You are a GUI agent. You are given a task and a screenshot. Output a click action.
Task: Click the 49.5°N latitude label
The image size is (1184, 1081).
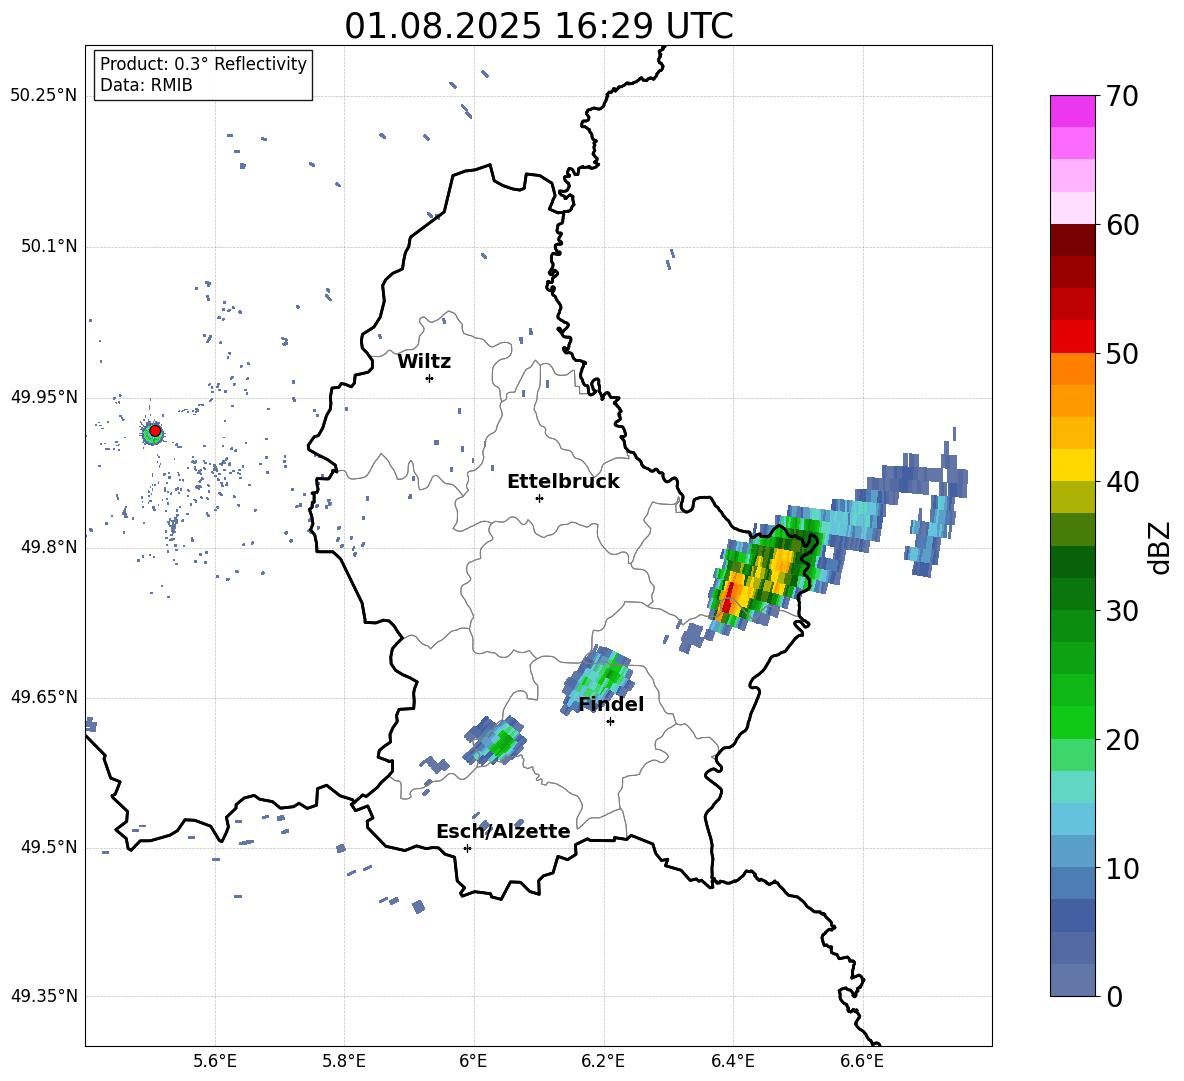(48, 847)
